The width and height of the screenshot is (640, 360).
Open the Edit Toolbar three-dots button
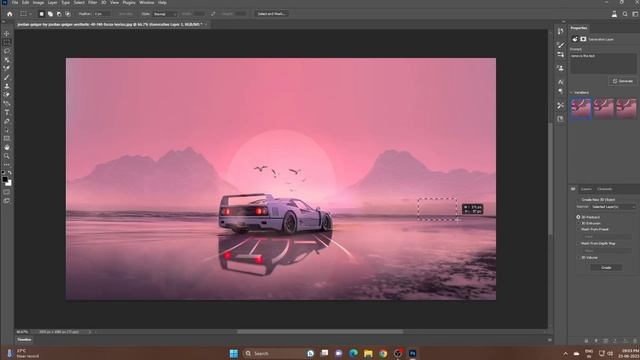tap(7, 164)
